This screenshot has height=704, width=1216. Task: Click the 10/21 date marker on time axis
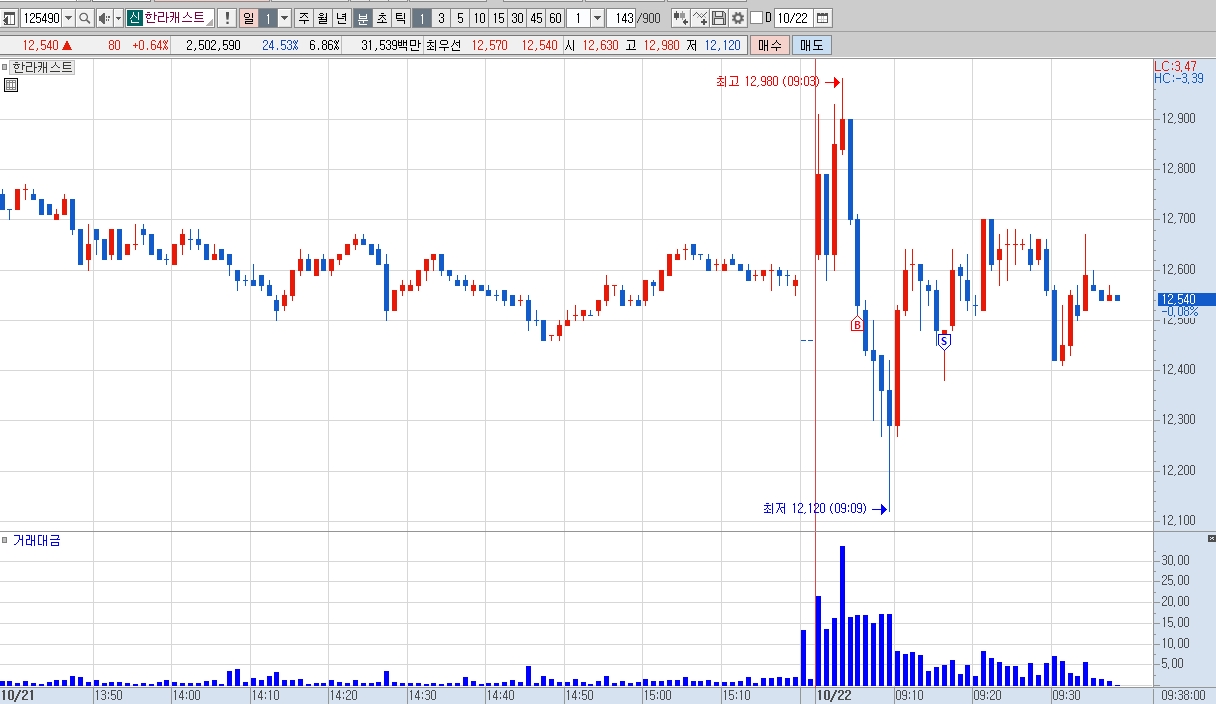(17, 694)
